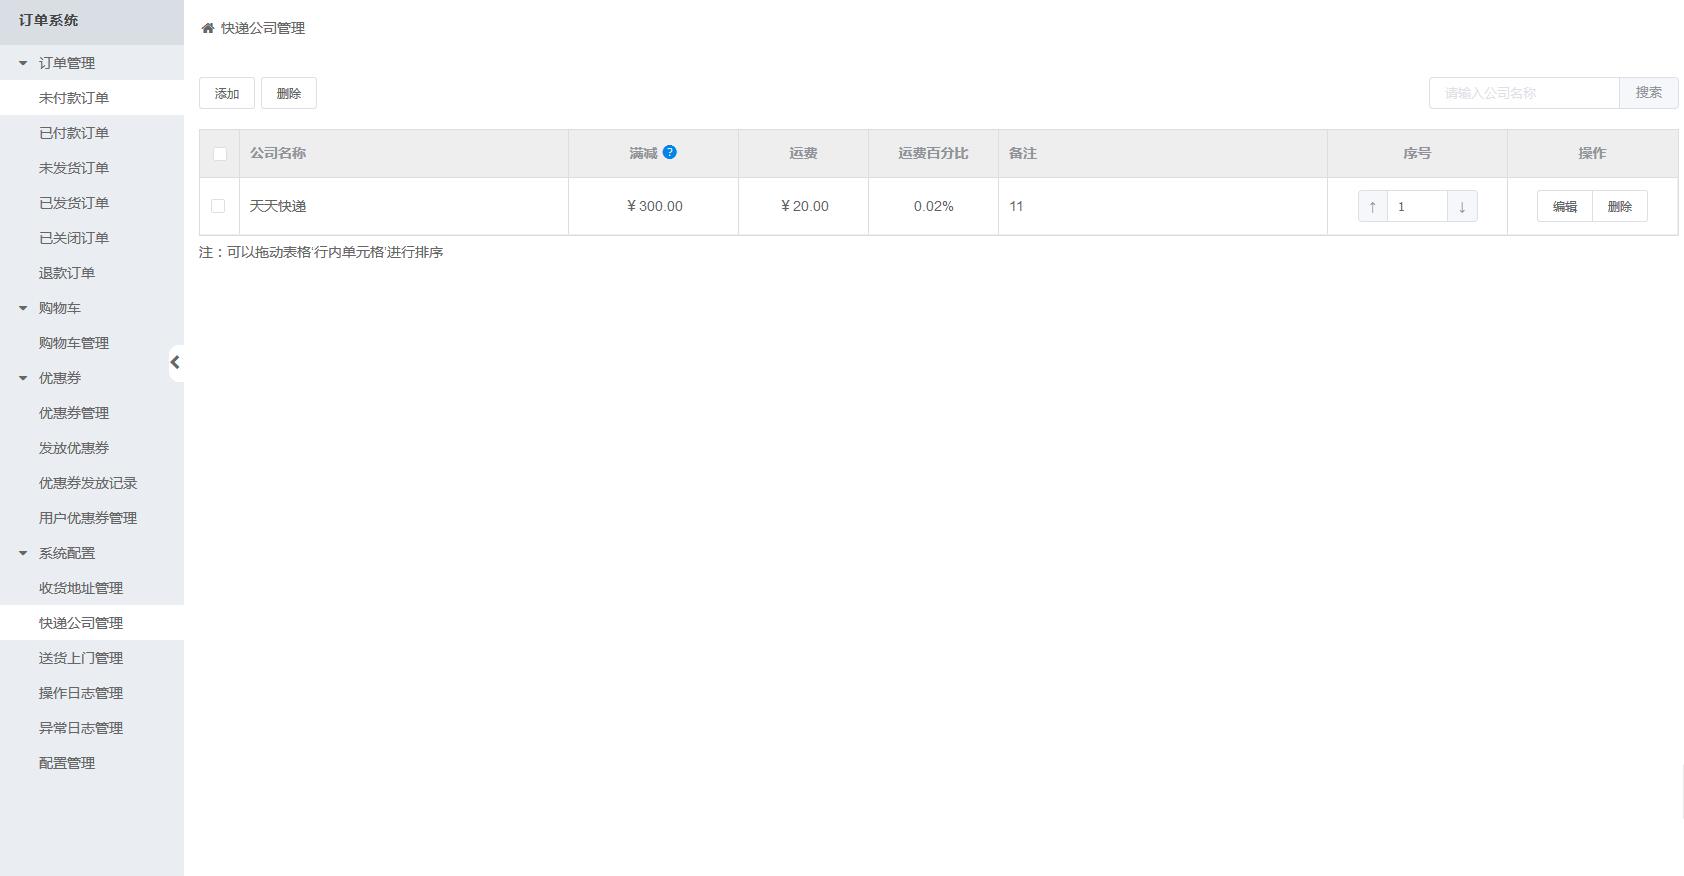Screen dimensions: 1684x876
Task: Click the 快递公司管理 breadcrumb title
Action: click(263, 28)
